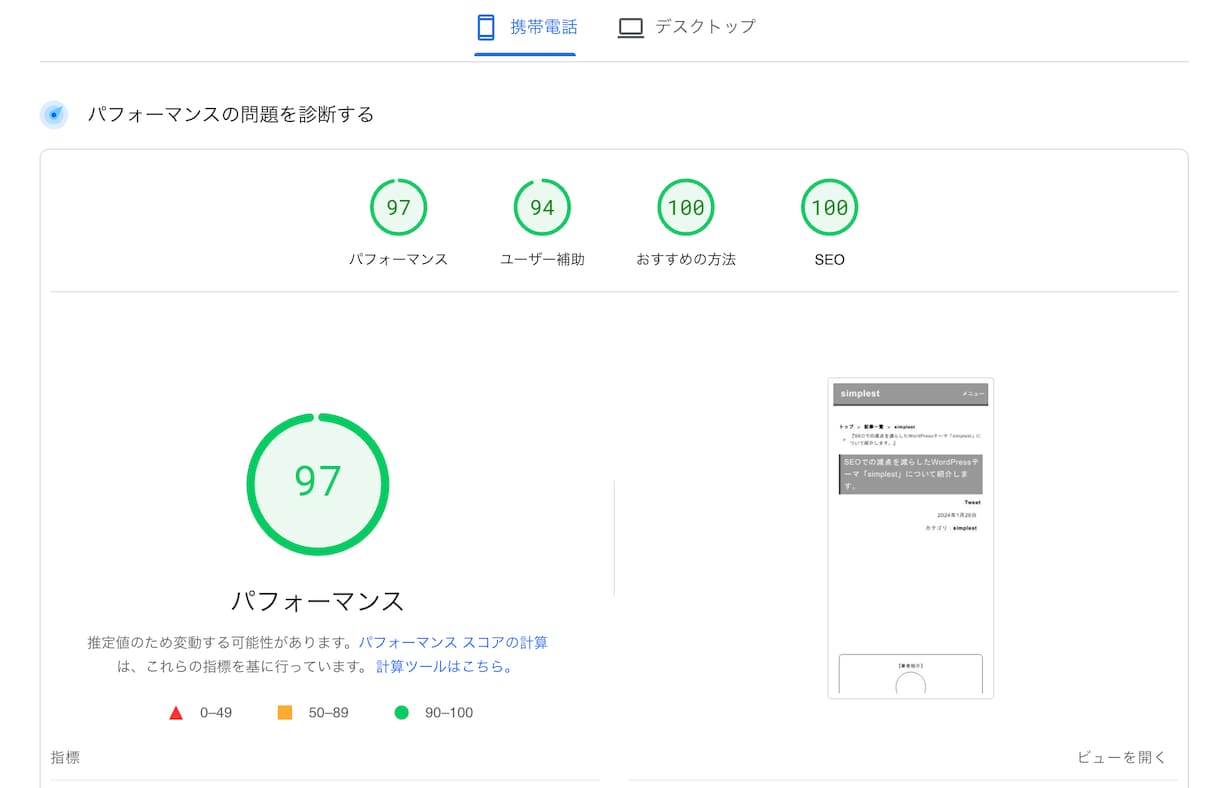This screenshot has height=788, width=1220.
Task: Click the パフォーマンスの問題を診断する heading
Action: coord(231,115)
